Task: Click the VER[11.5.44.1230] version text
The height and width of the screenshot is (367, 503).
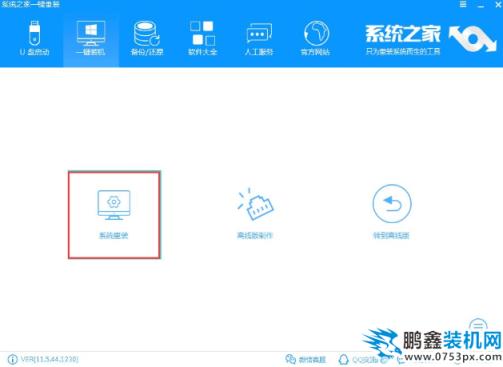Action: click(x=50, y=359)
